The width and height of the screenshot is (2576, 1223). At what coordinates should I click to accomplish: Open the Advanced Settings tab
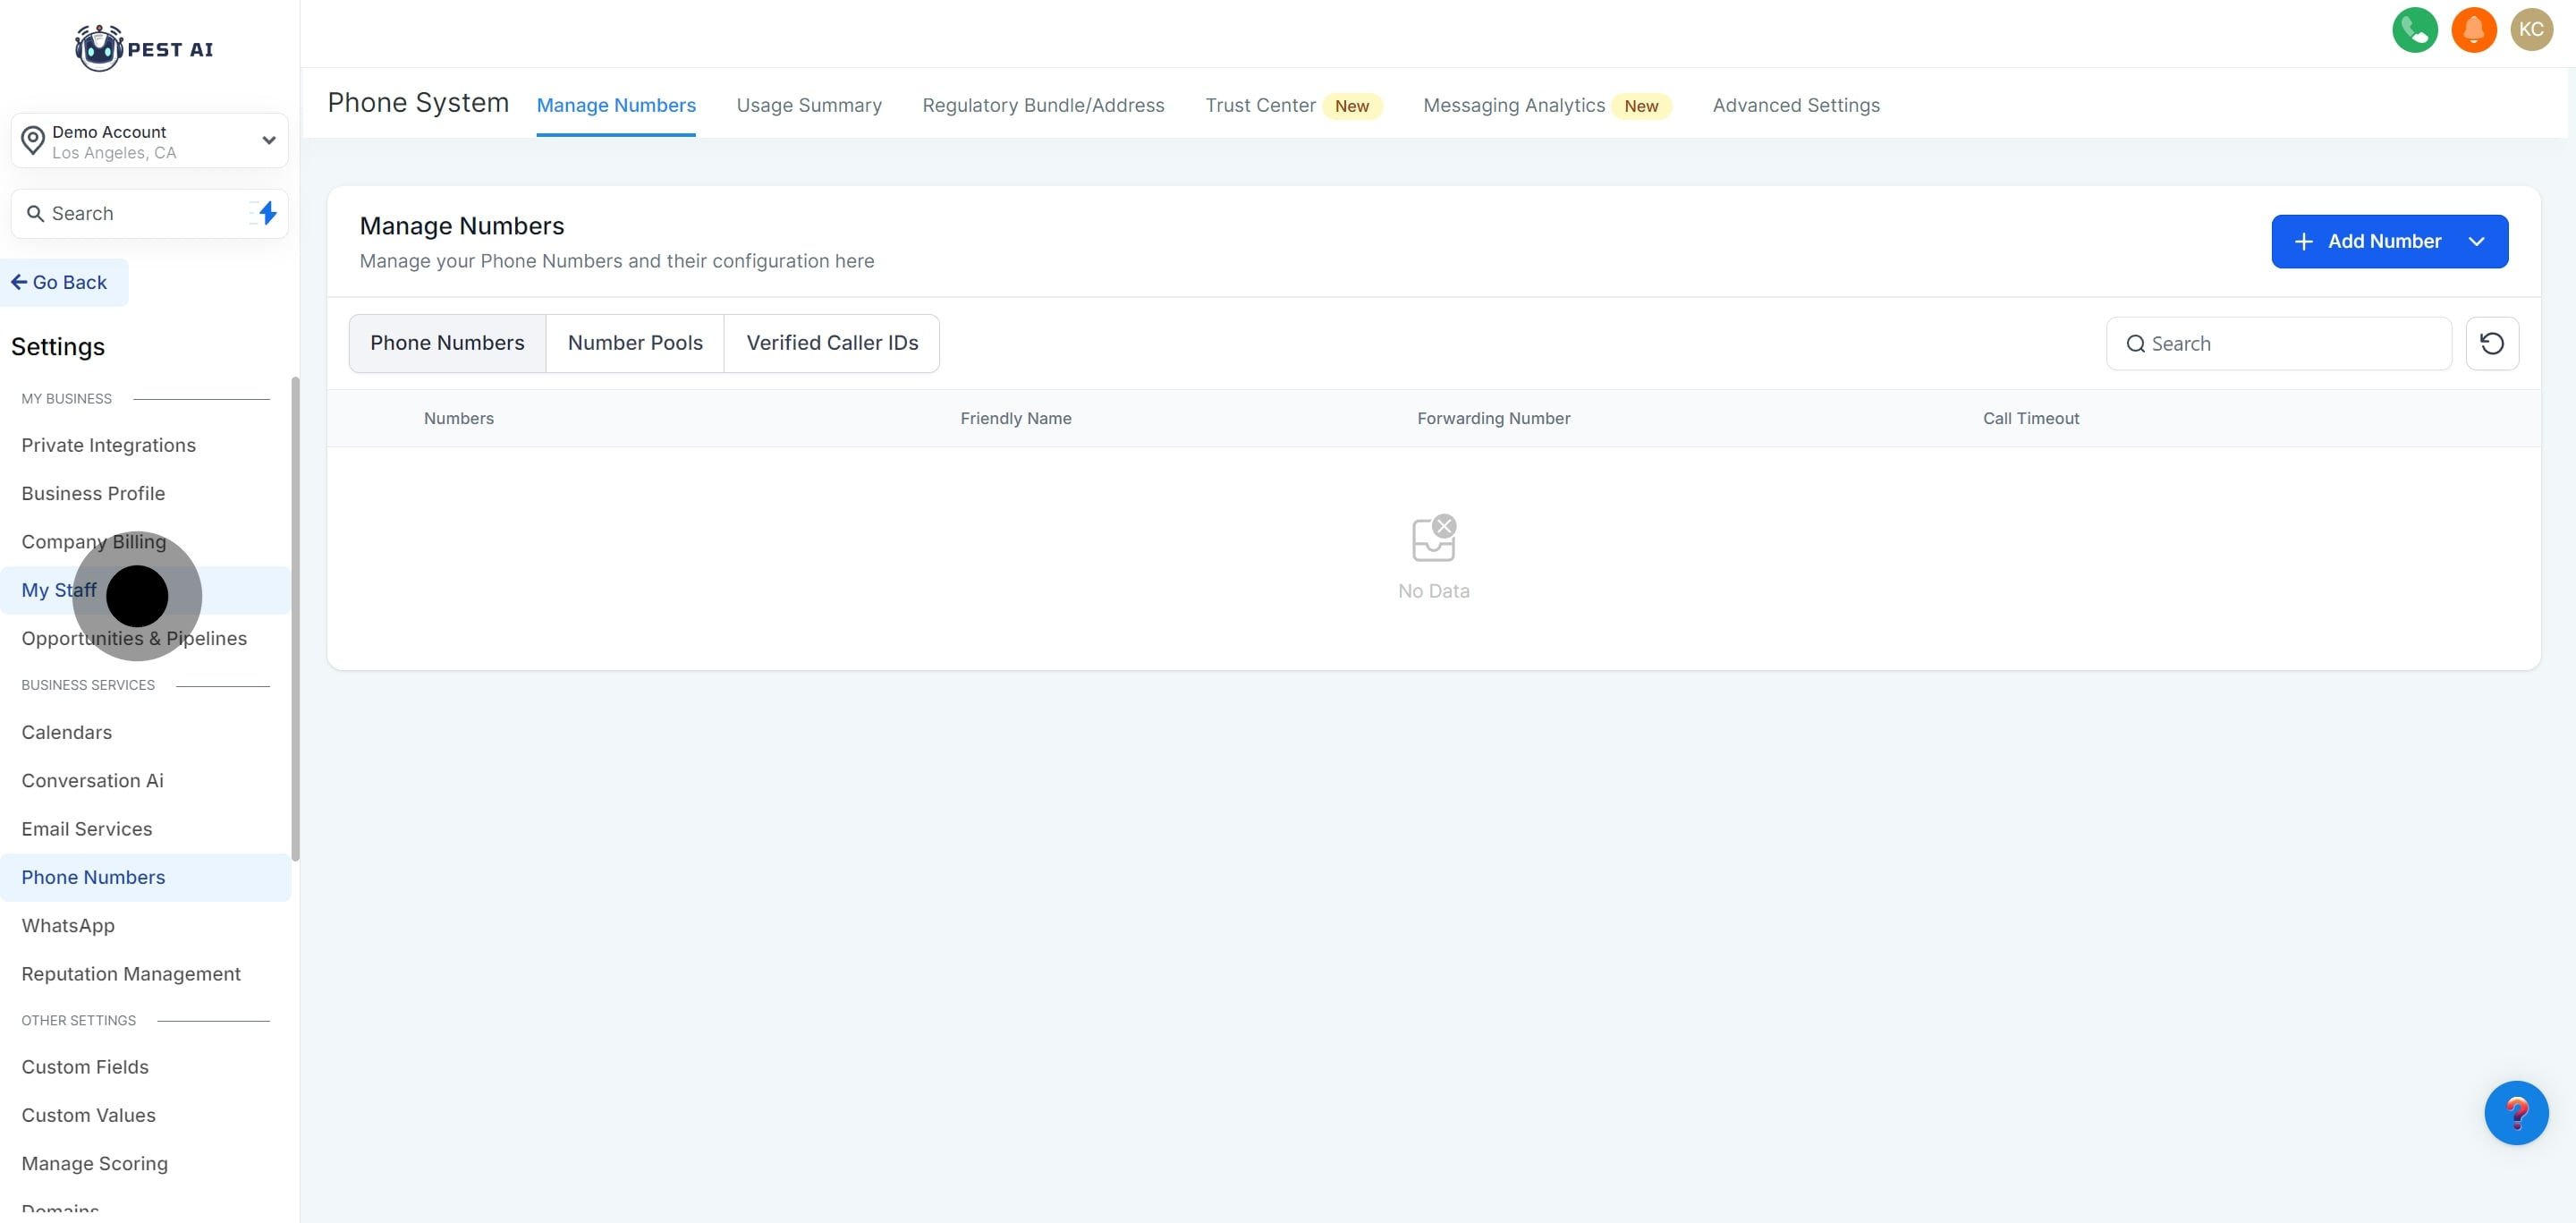point(1795,105)
